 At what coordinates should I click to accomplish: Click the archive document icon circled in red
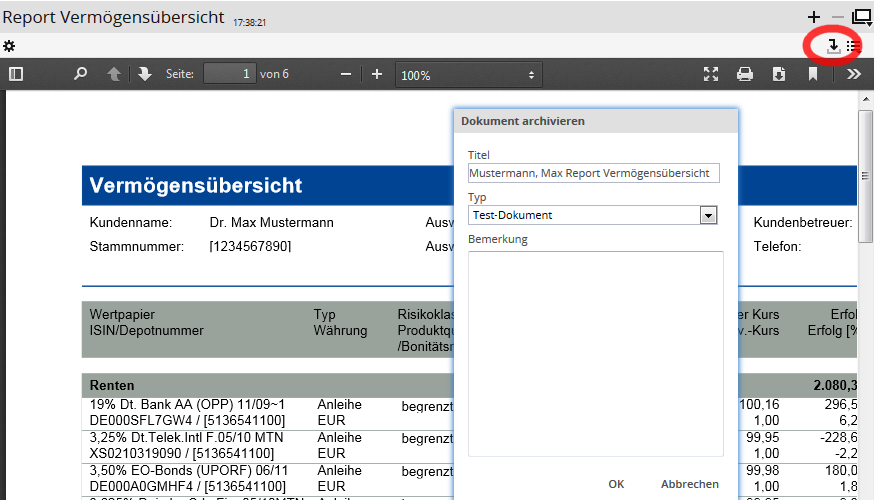click(834, 46)
